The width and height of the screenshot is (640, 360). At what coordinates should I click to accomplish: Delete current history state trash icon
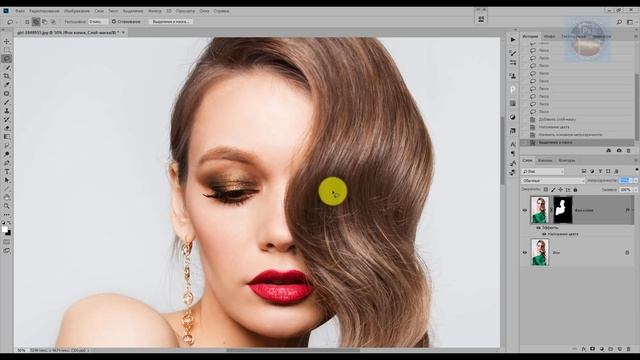629,151
